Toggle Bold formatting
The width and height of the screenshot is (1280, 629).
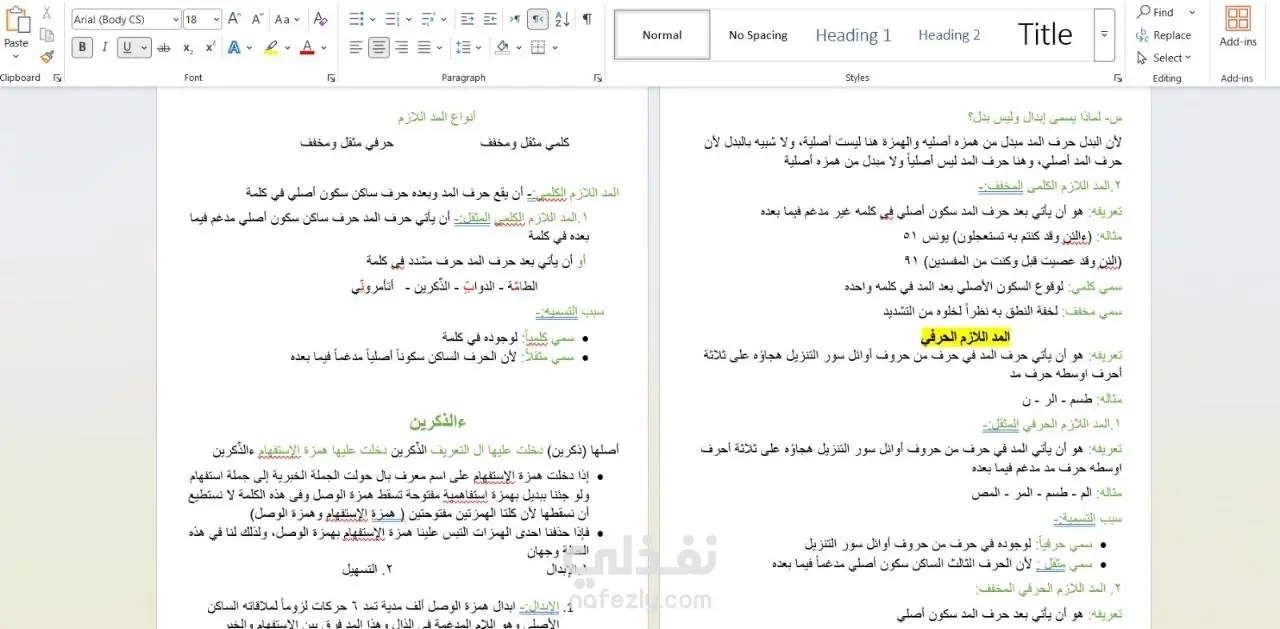coord(82,47)
